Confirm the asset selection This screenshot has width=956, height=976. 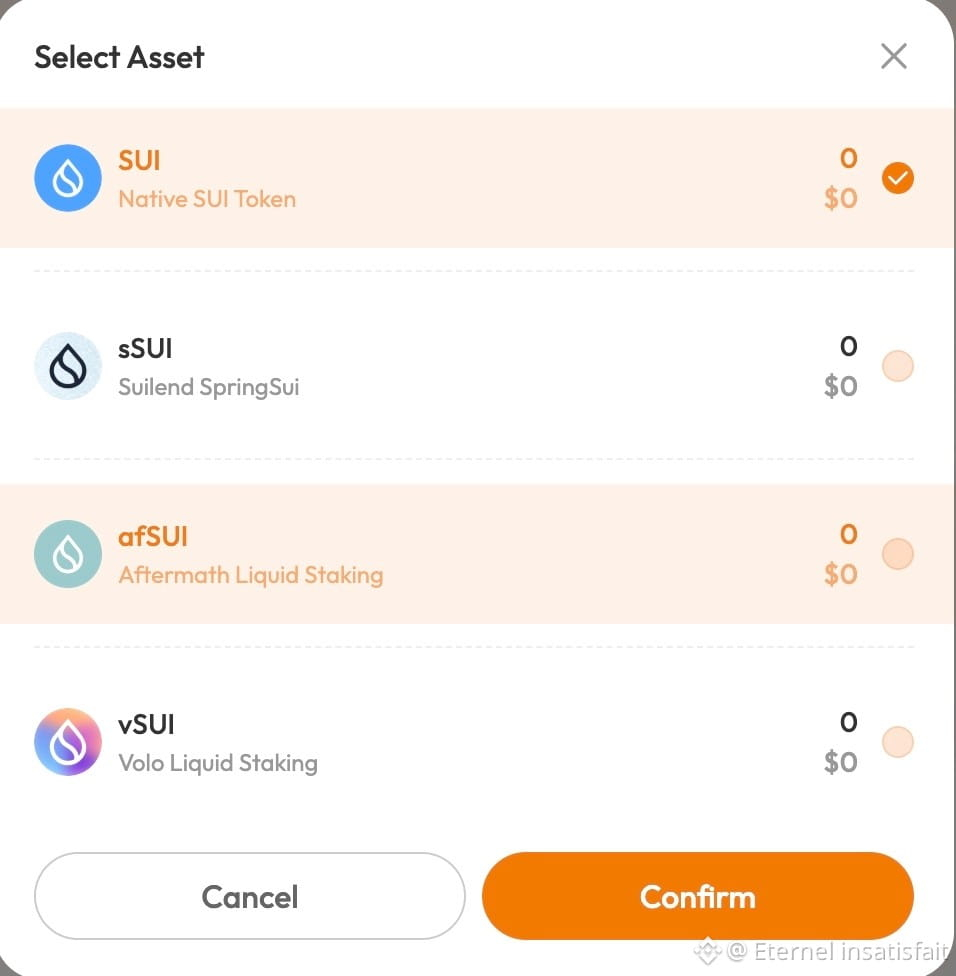pos(698,896)
